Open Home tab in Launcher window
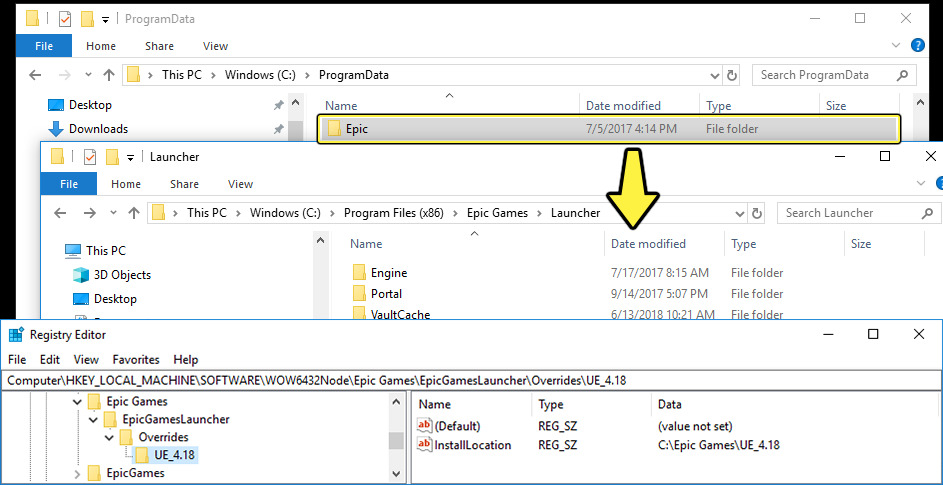943x485 pixels. [126, 184]
